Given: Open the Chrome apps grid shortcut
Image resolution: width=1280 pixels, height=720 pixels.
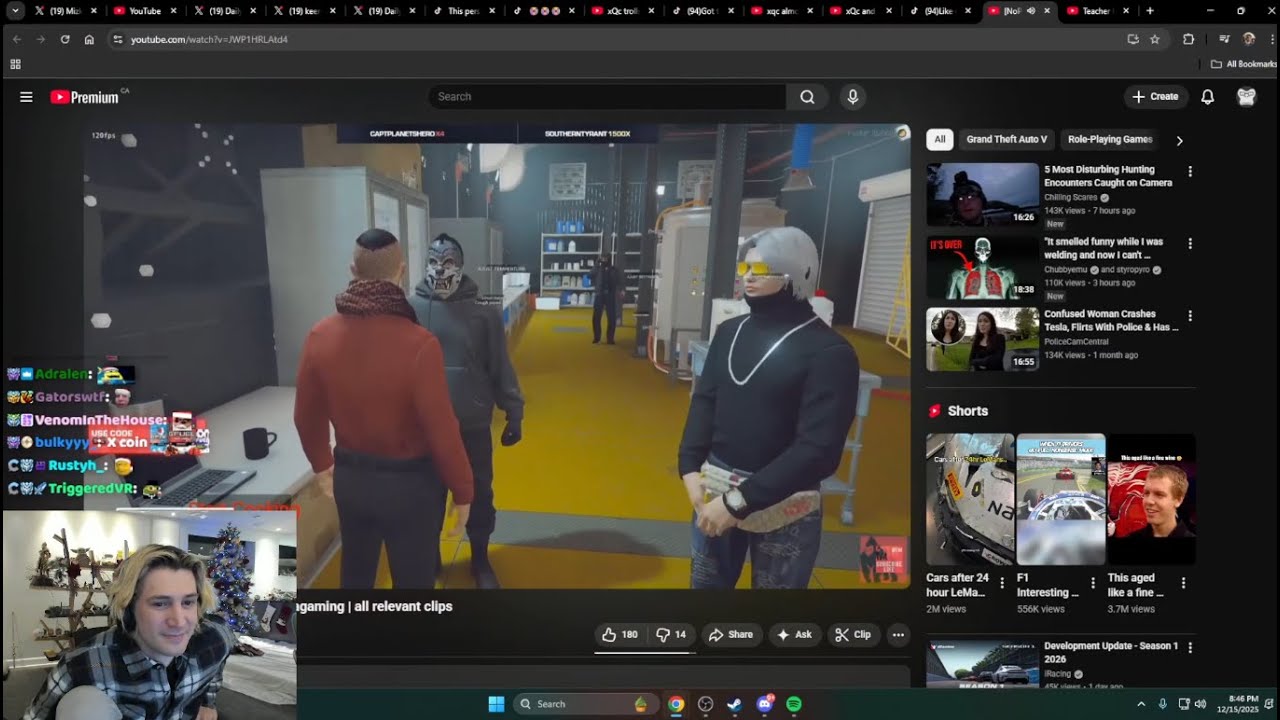Looking at the screenshot, I should pyautogui.click(x=15, y=64).
